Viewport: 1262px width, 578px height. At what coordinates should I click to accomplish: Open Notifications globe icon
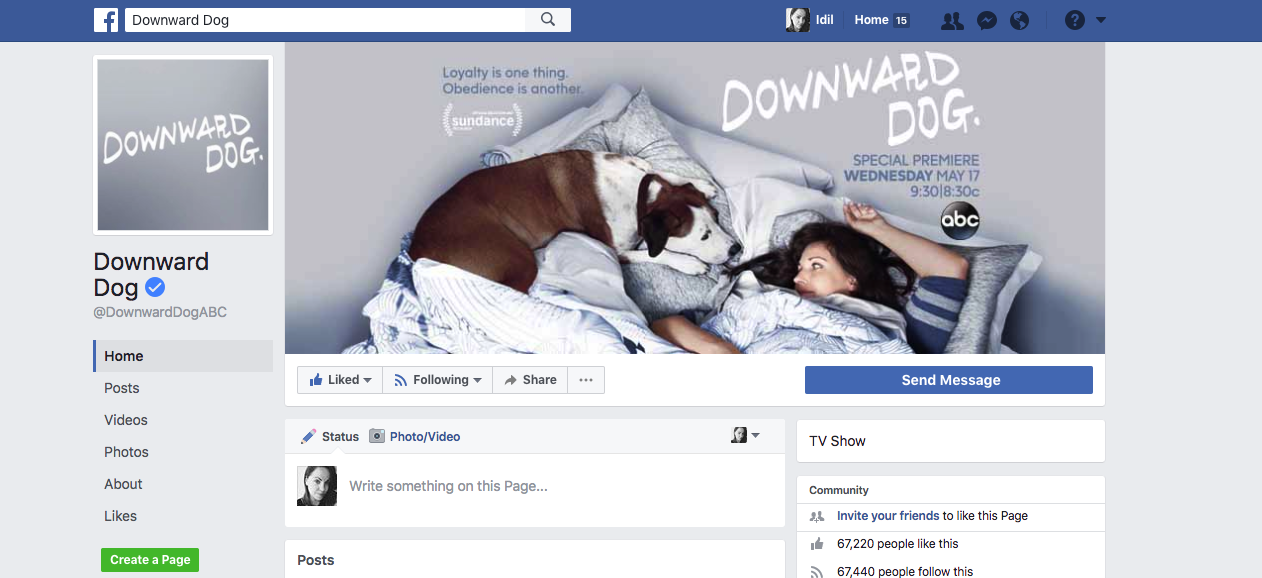click(x=1019, y=20)
